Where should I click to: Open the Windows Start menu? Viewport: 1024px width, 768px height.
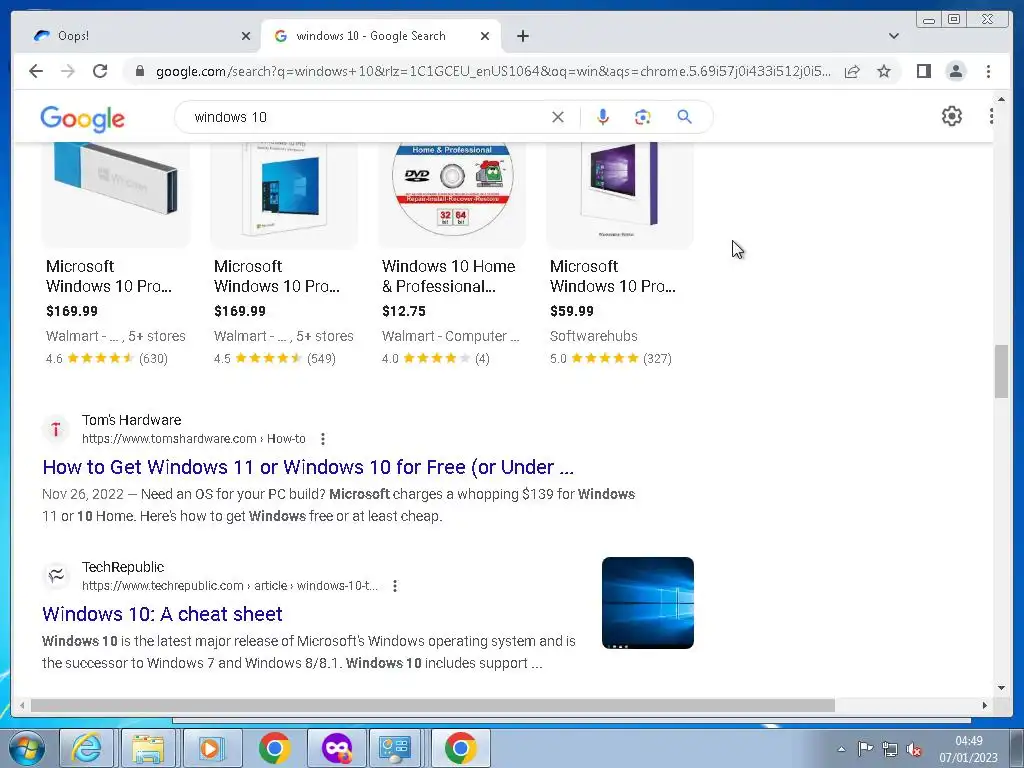(27, 748)
